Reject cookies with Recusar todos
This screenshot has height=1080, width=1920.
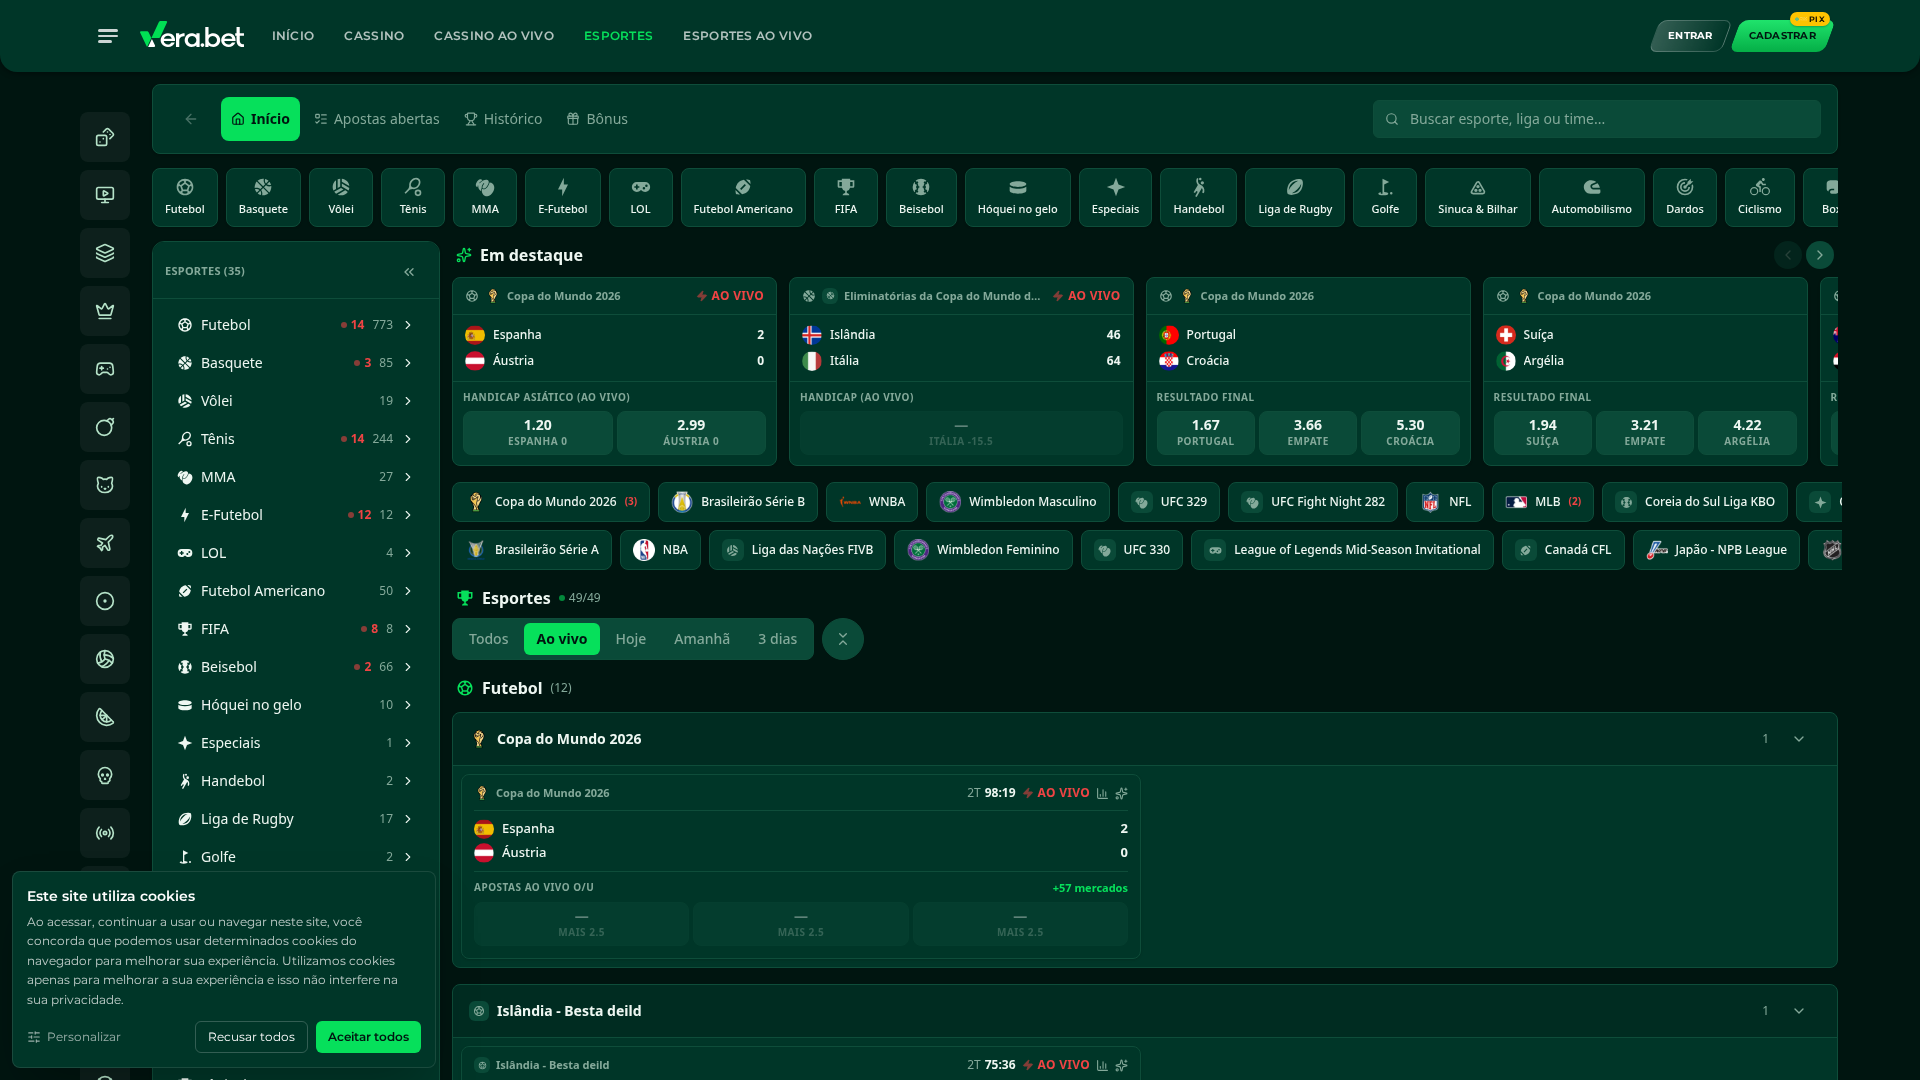coord(251,1037)
